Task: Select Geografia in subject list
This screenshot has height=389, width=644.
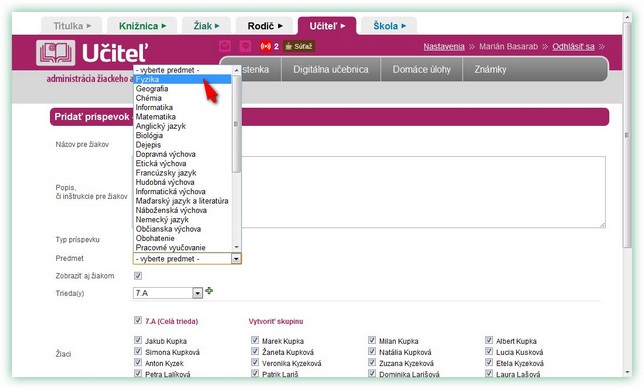Action: click(x=183, y=89)
